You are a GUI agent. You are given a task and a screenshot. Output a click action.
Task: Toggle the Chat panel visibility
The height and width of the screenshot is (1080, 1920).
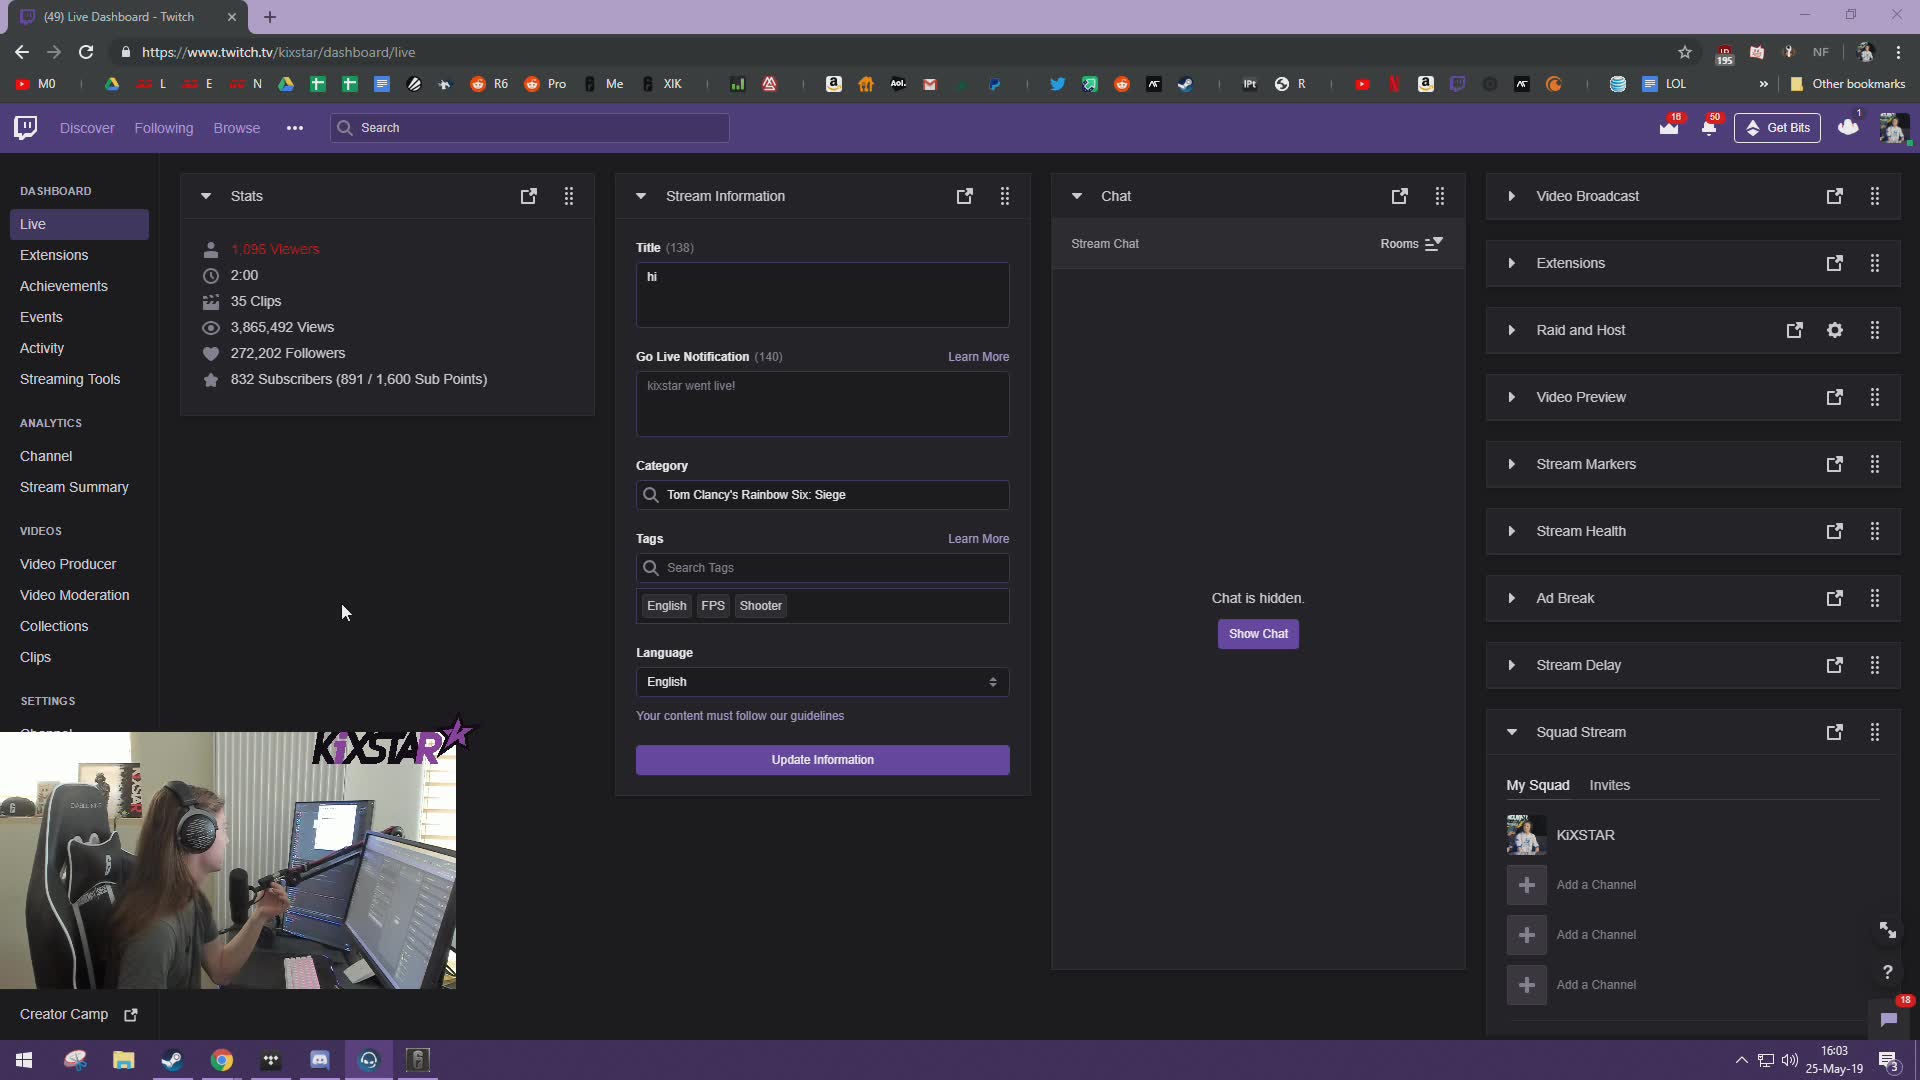[1077, 195]
